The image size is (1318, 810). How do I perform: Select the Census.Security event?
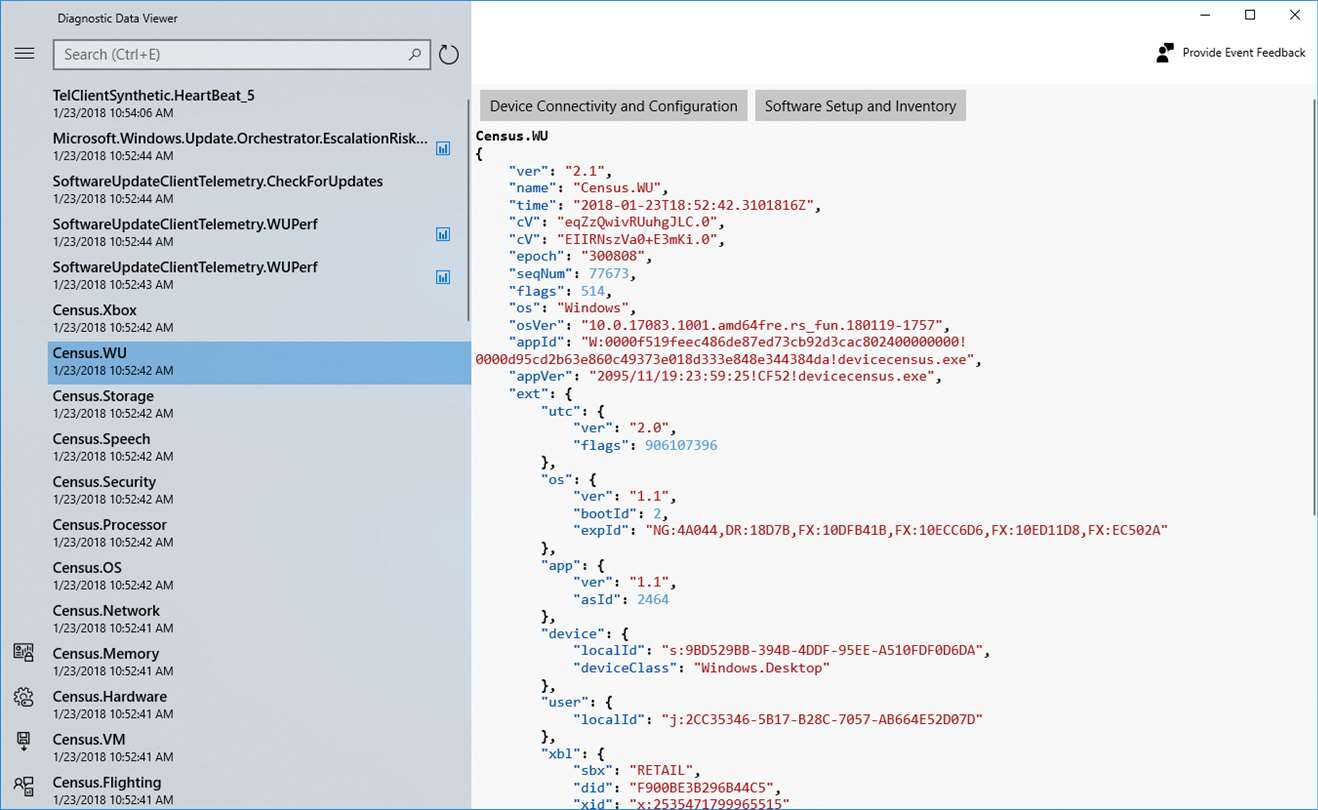point(258,490)
